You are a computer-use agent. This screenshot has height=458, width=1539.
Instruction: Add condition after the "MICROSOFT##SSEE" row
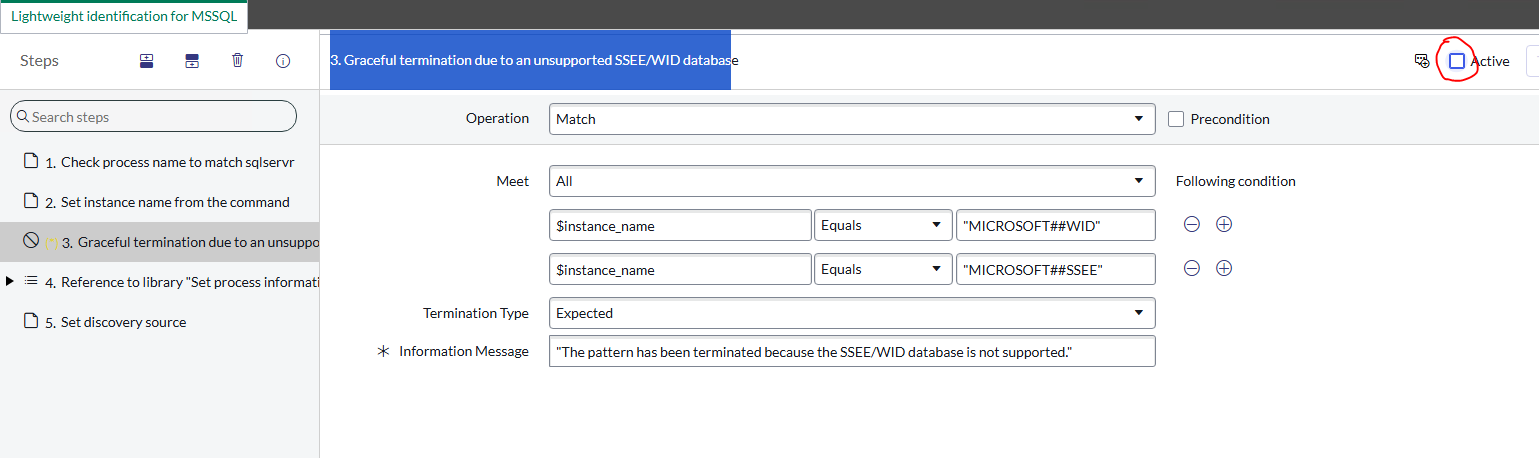1224,269
